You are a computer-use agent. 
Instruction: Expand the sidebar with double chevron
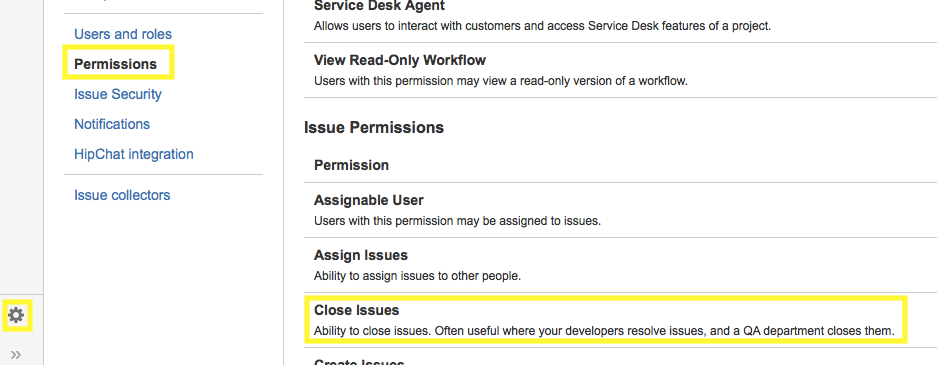tap(16, 355)
